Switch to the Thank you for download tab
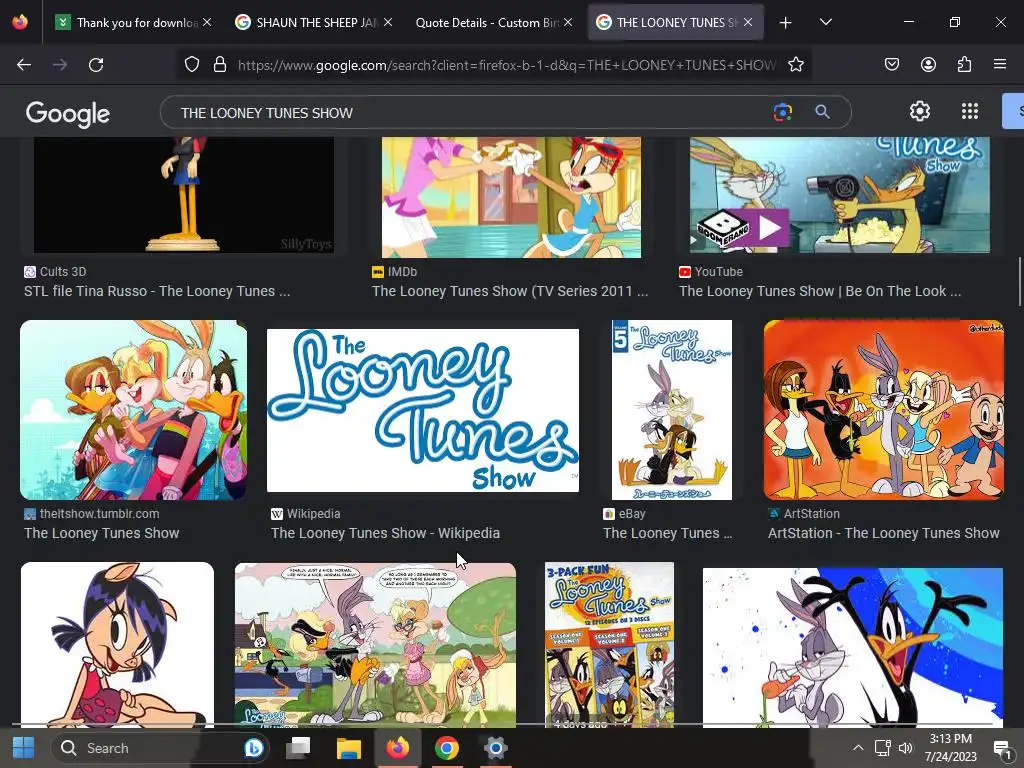1024x768 pixels. (133, 22)
